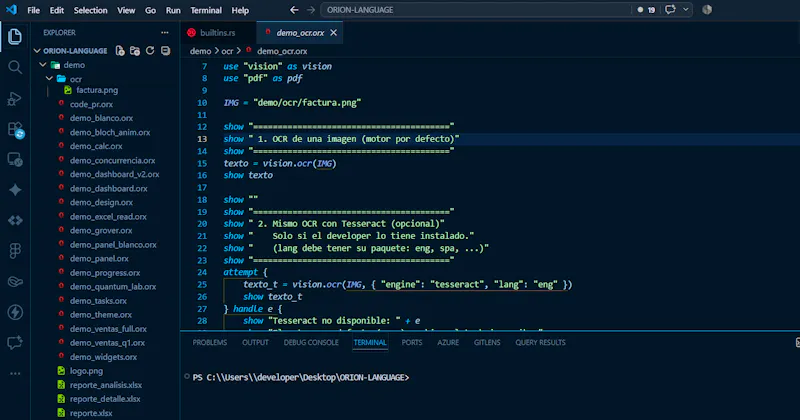
Task: Collapse the ORION-LANGUAGE root folder
Action: tap(37, 51)
